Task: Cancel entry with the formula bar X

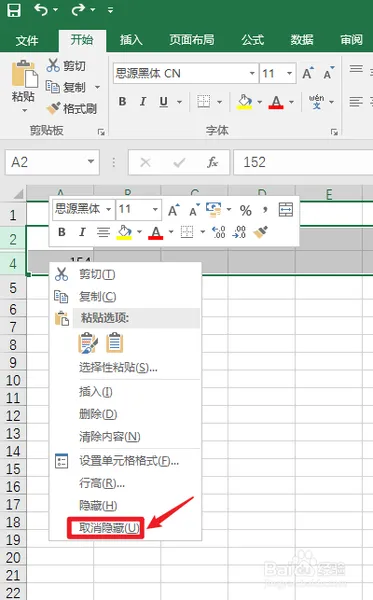Action: click(x=145, y=163)
